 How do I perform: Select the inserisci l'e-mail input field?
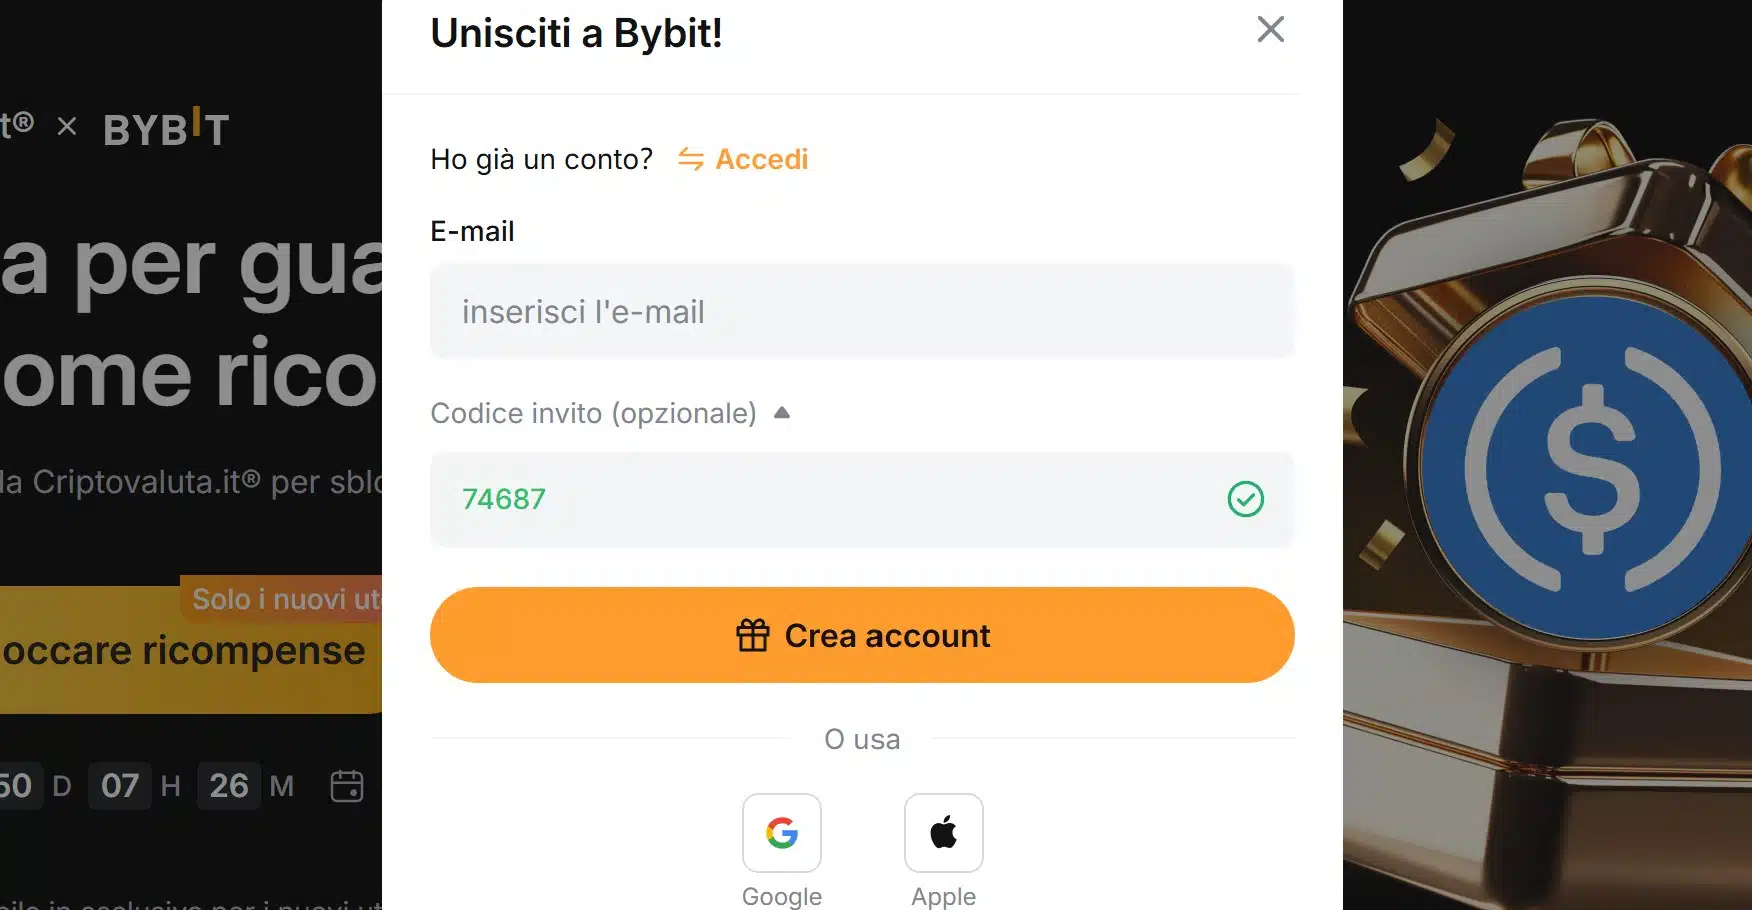(862, 311)
